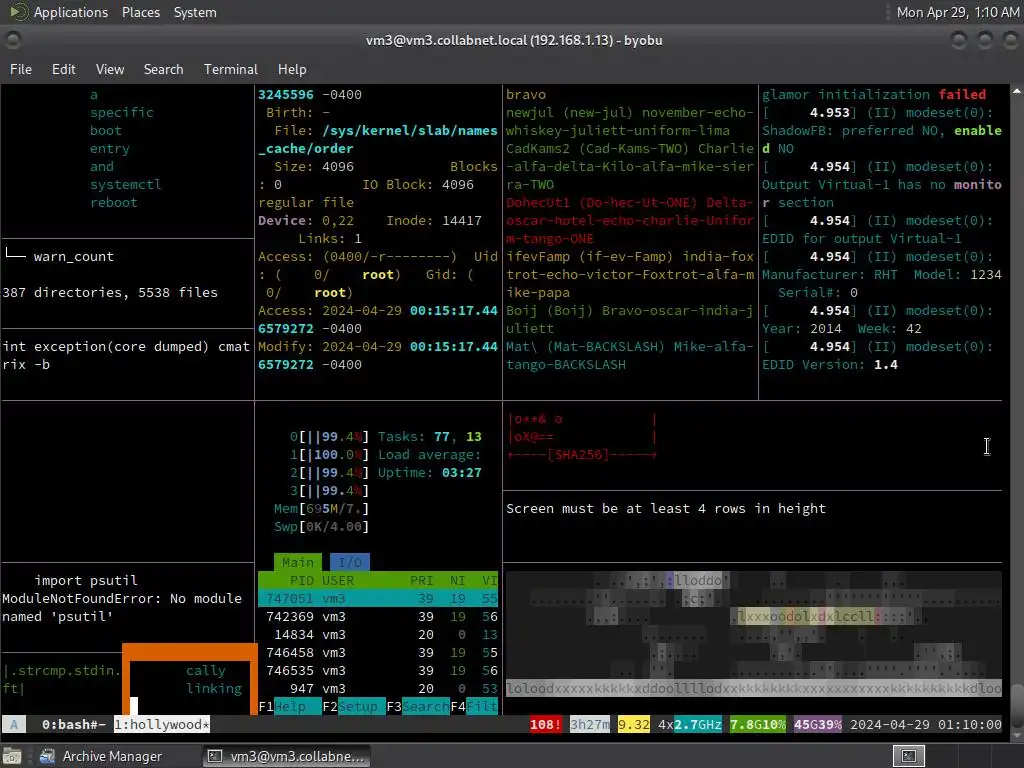Sort by the PRI column header
This screenshot has width=1024, height=768.
[421, 581]
